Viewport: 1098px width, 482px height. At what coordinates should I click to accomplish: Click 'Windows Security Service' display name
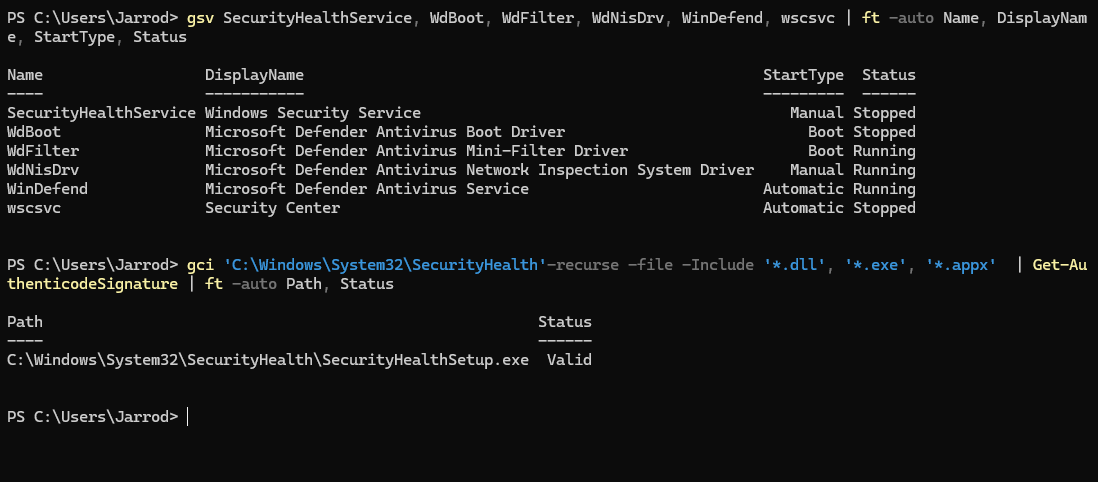tap(313, 113)
